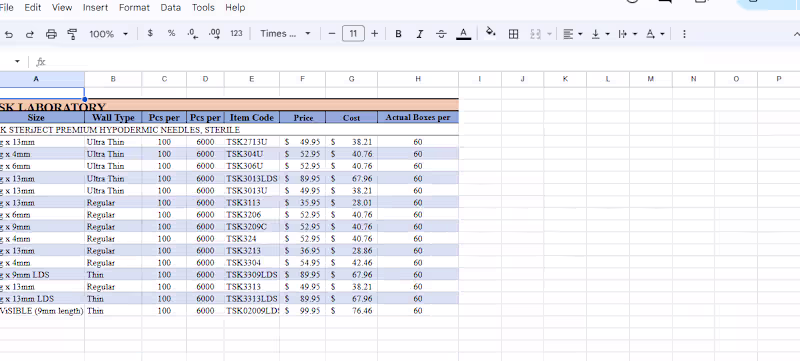
Task: Select cell with price 99.95
Action: [x=303, y=311]
